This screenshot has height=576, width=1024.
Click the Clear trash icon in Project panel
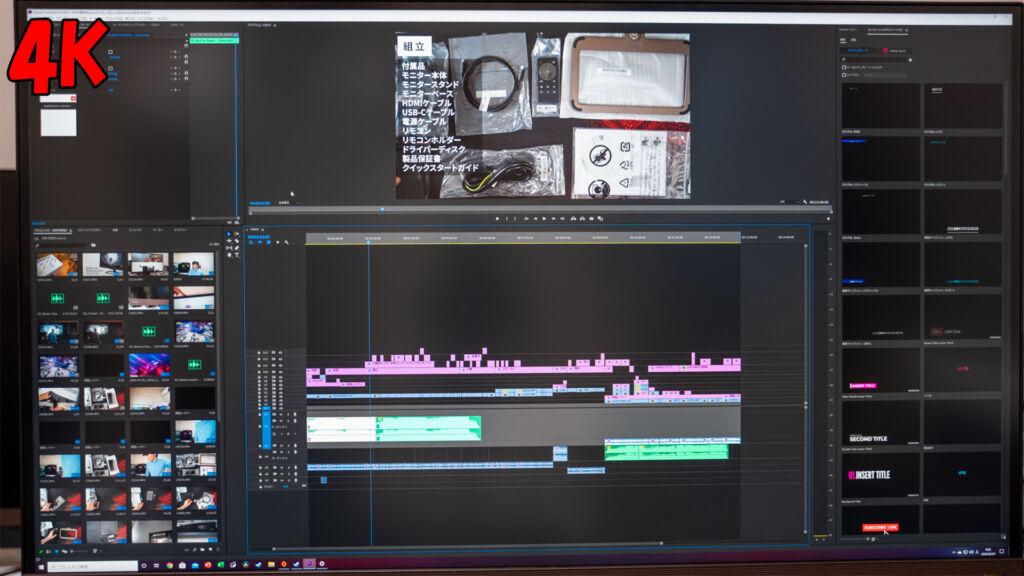pyautogui.click(x=218, y=550)
